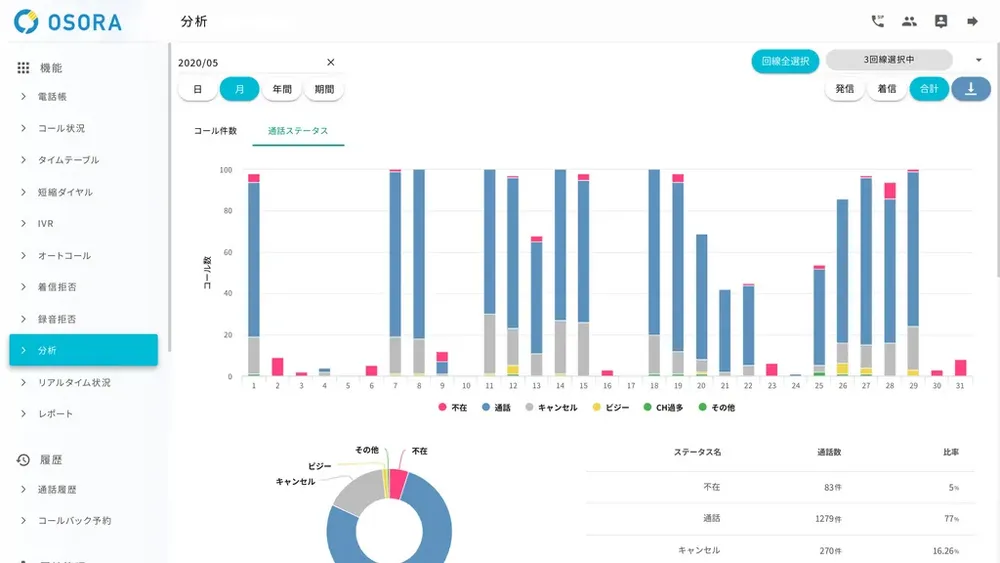Clear the 2020/05 date with X

330,62
